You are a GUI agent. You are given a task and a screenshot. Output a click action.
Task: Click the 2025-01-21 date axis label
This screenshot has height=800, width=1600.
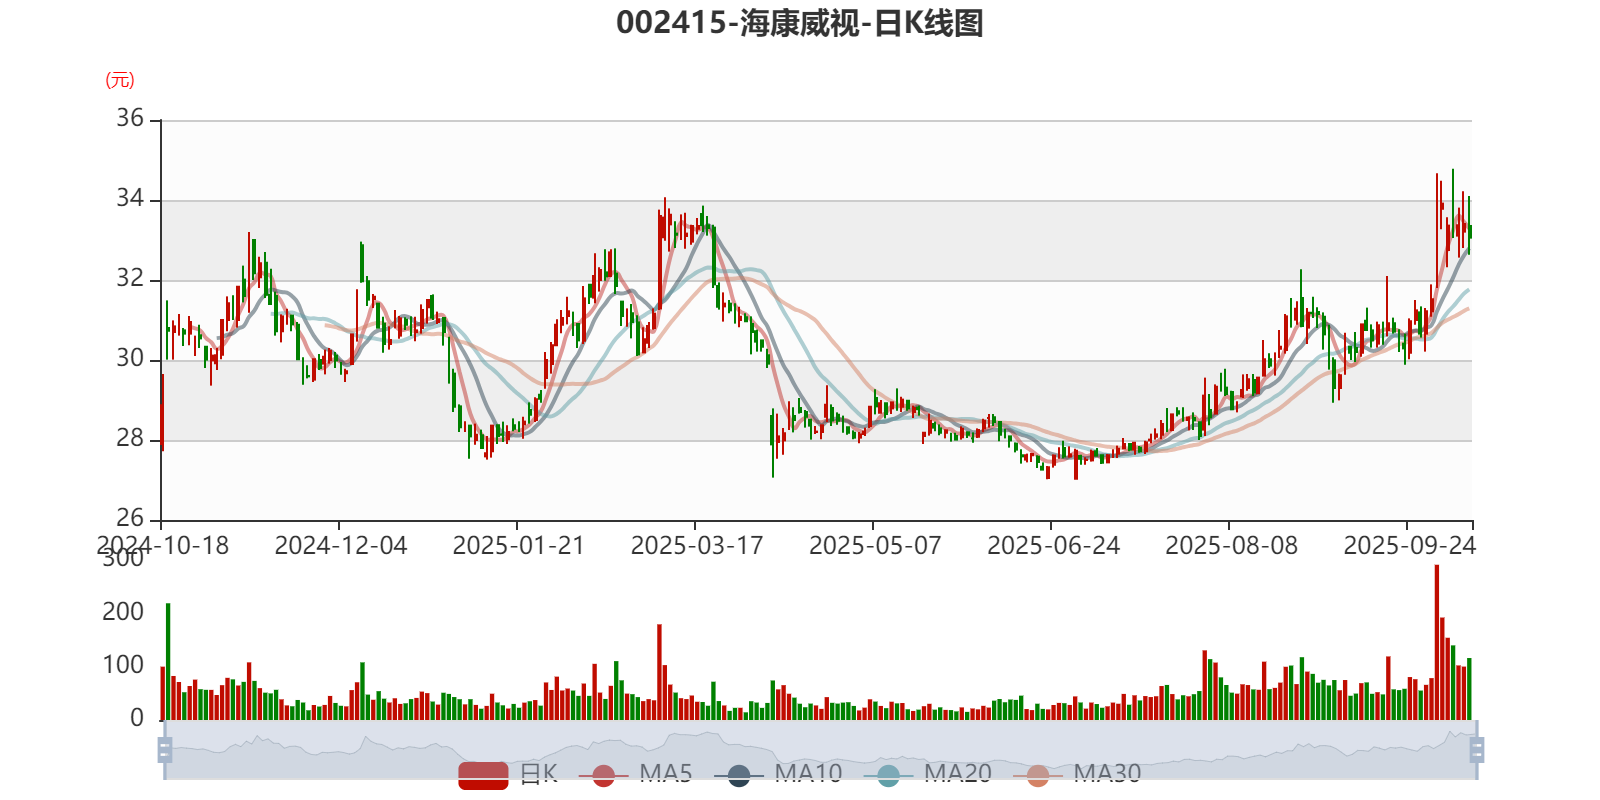(518, 546)
